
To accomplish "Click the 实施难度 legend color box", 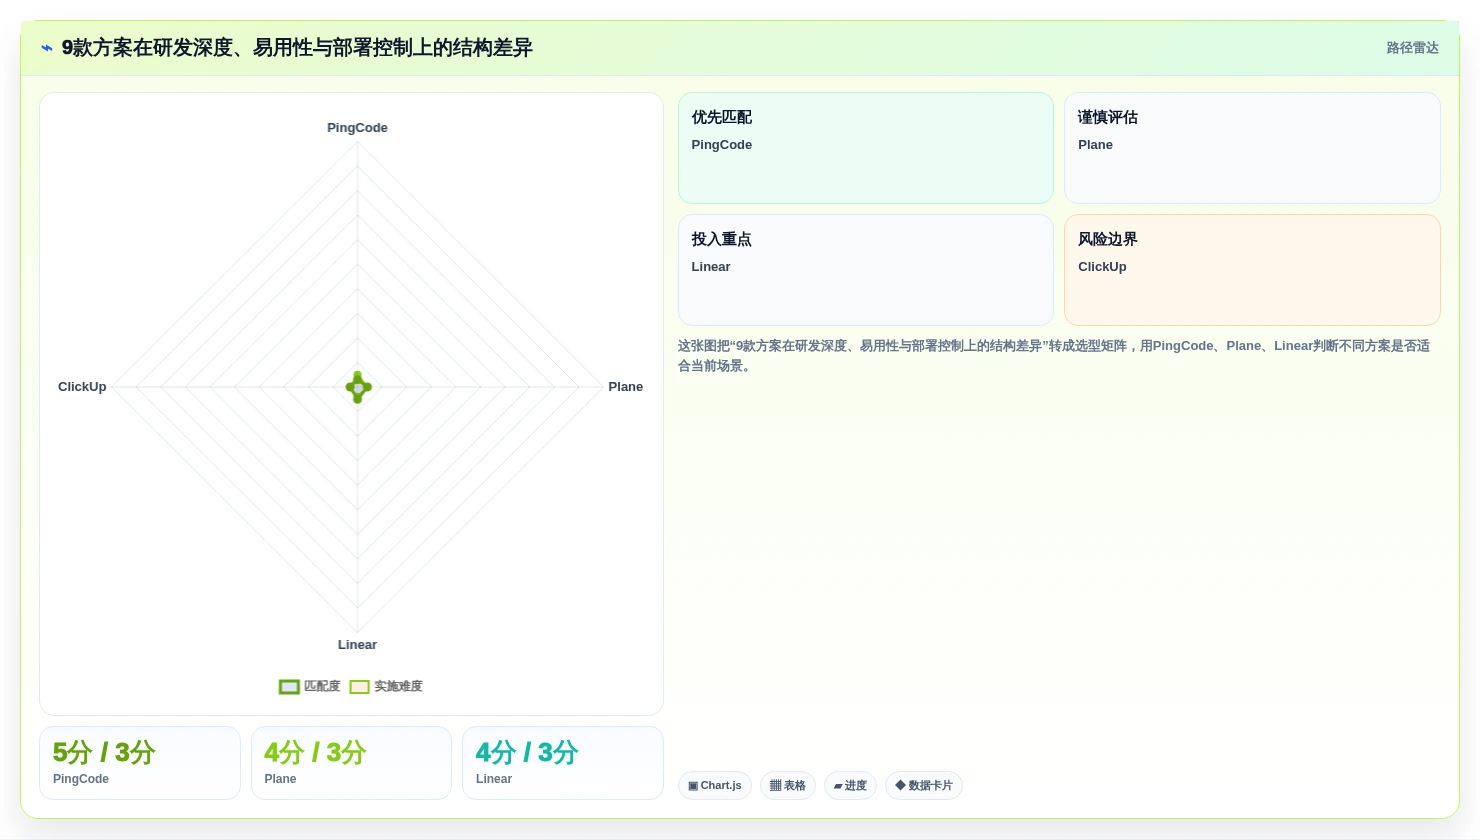I will 359,687.
